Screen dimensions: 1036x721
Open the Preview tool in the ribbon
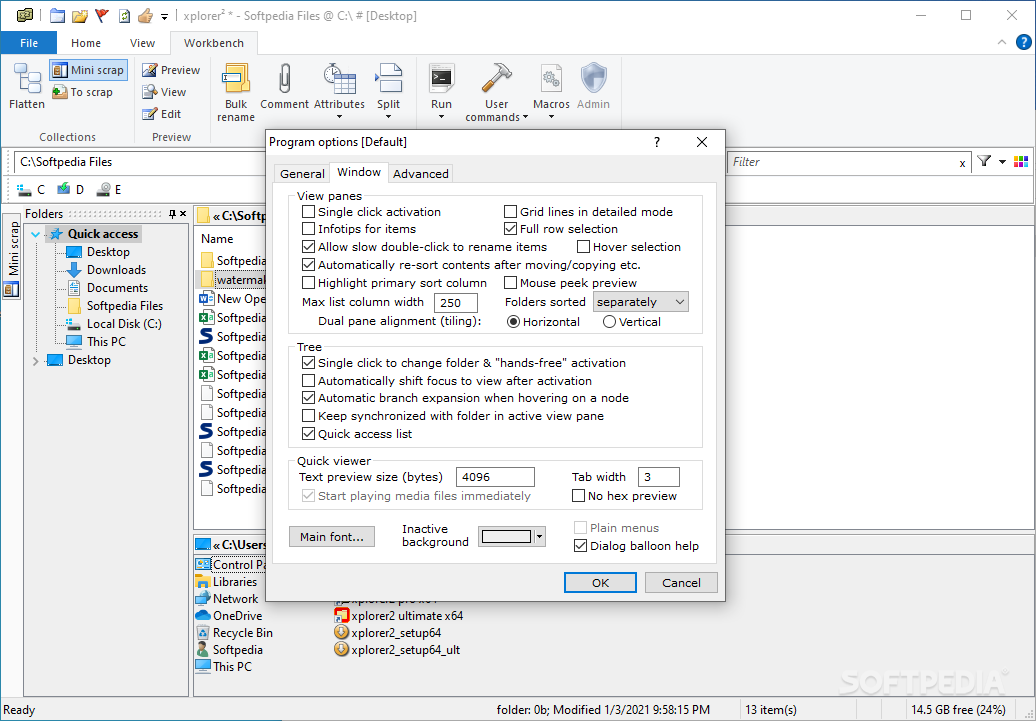point(171,70)
